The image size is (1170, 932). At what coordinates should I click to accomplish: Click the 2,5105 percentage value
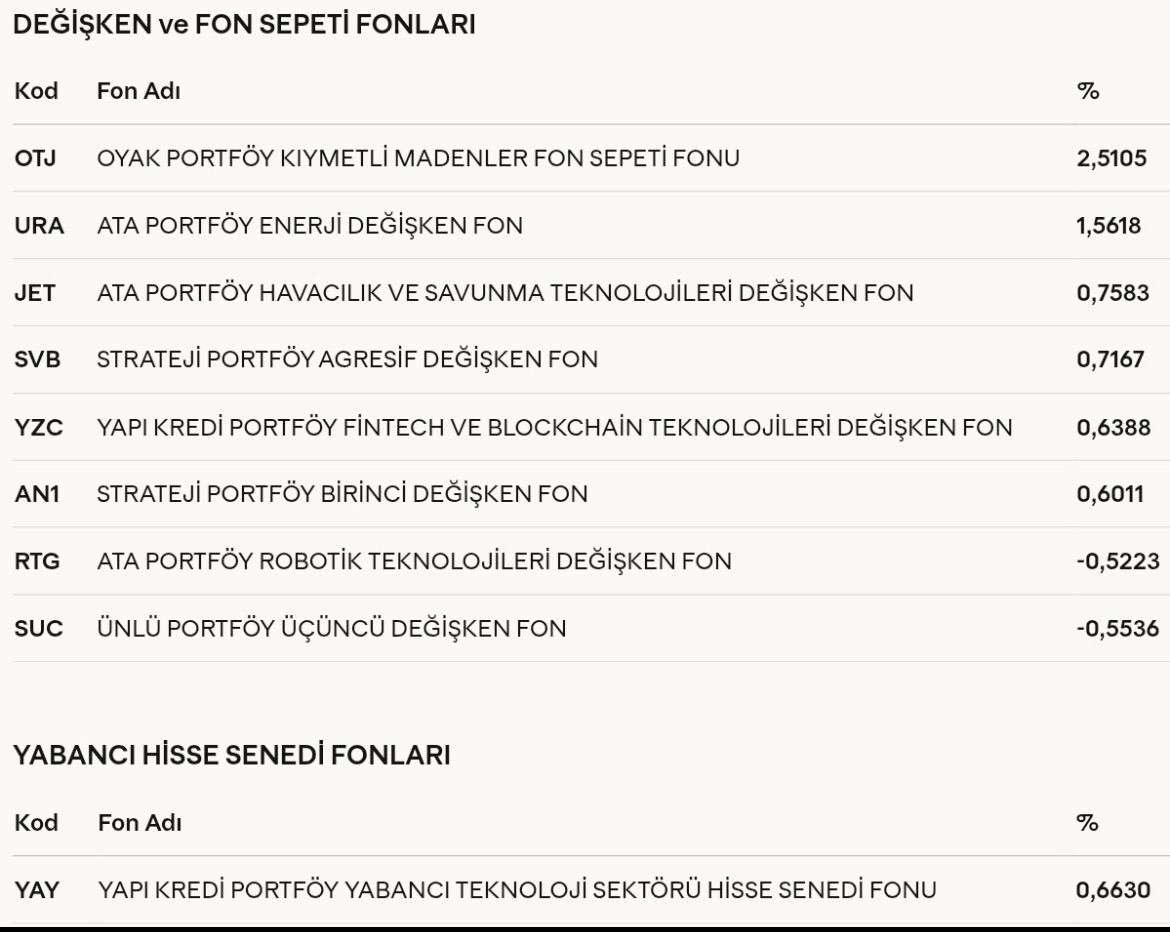pyautogui.click(x=1112, y=158)
